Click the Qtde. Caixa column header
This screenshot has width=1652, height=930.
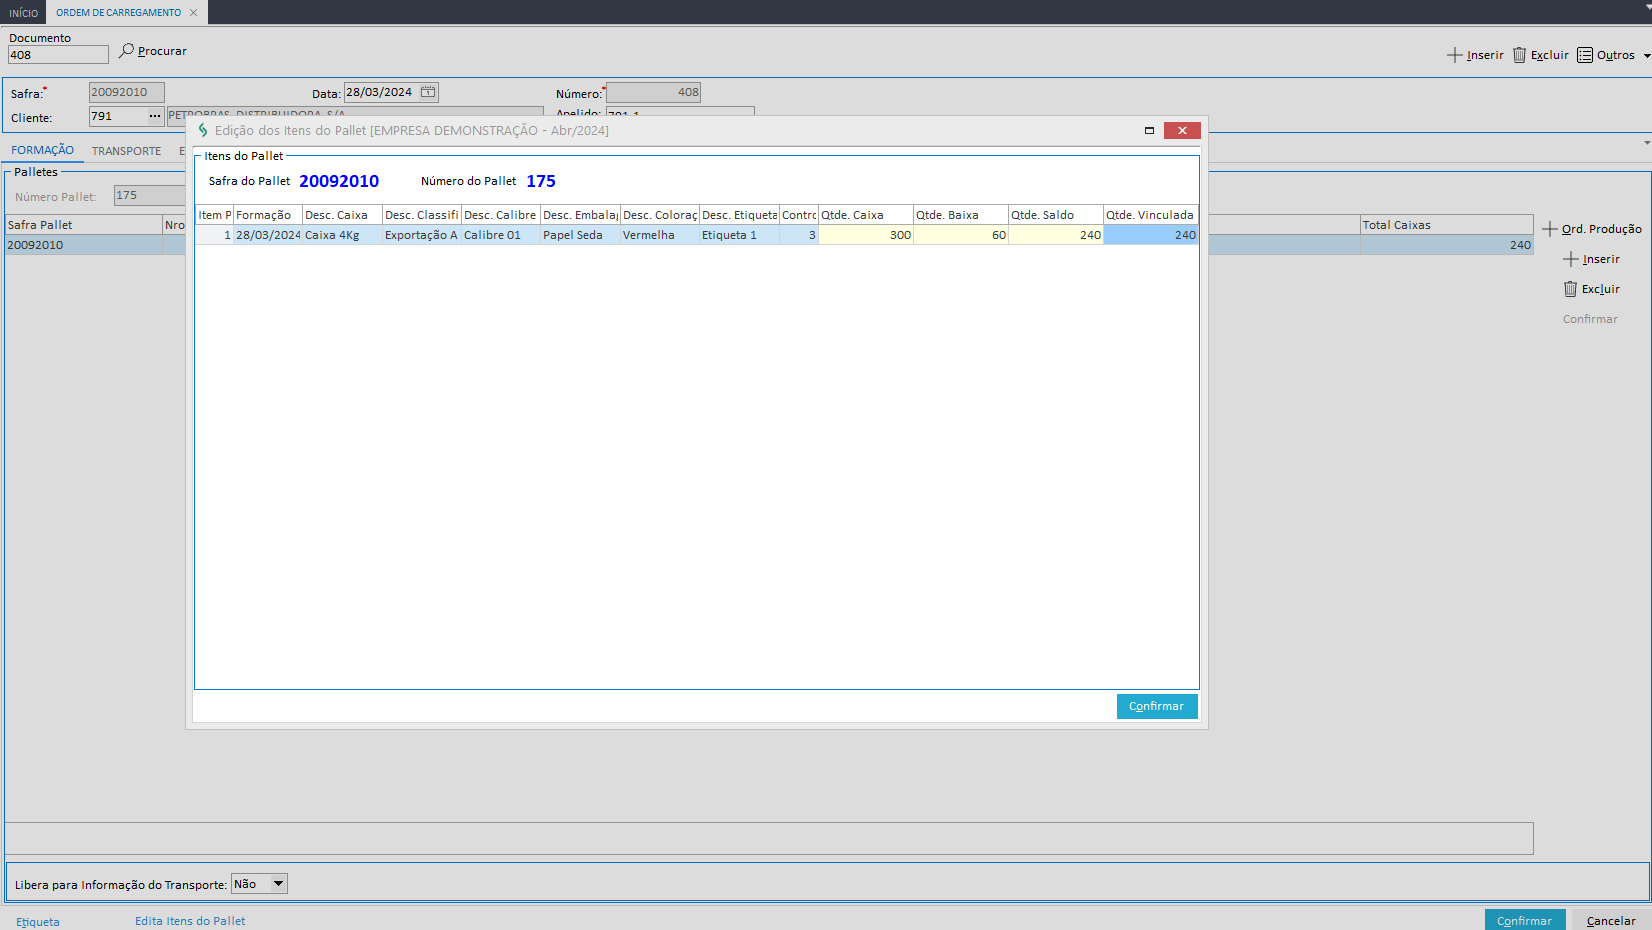coord(866,215)
